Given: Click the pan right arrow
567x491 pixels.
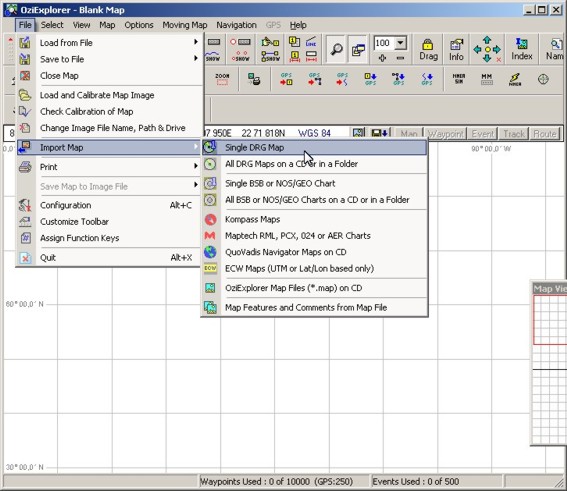Looking at the screenshot, I should [x=497, y=50].
